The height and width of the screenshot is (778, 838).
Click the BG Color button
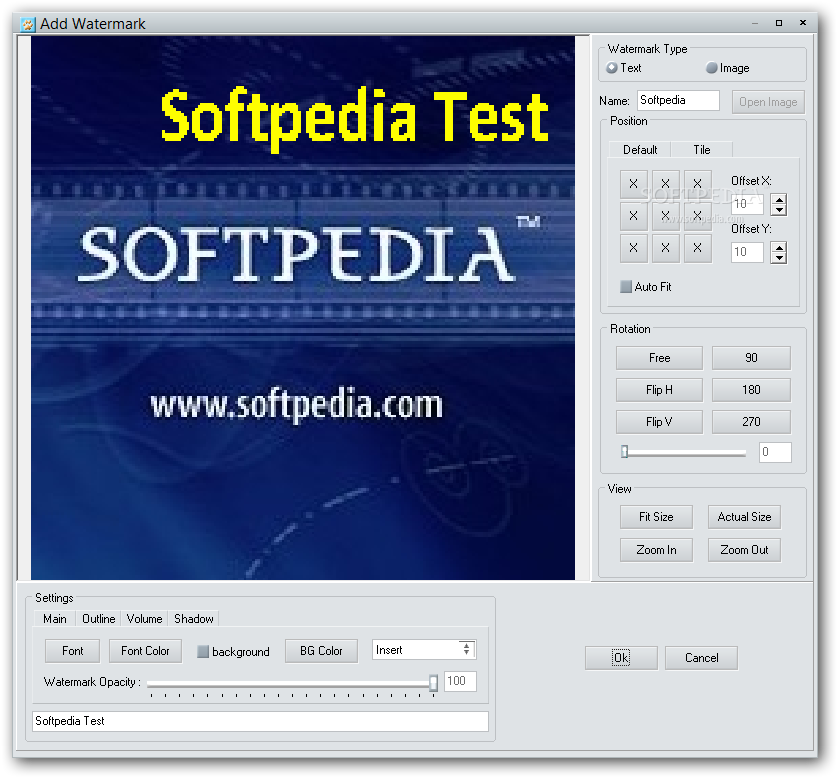321,651
